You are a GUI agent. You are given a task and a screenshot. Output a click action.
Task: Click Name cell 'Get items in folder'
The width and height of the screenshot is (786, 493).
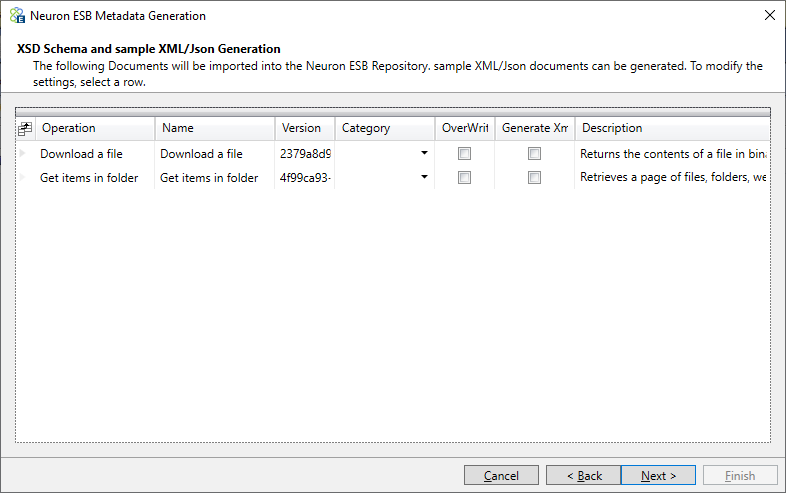[215, 178]
